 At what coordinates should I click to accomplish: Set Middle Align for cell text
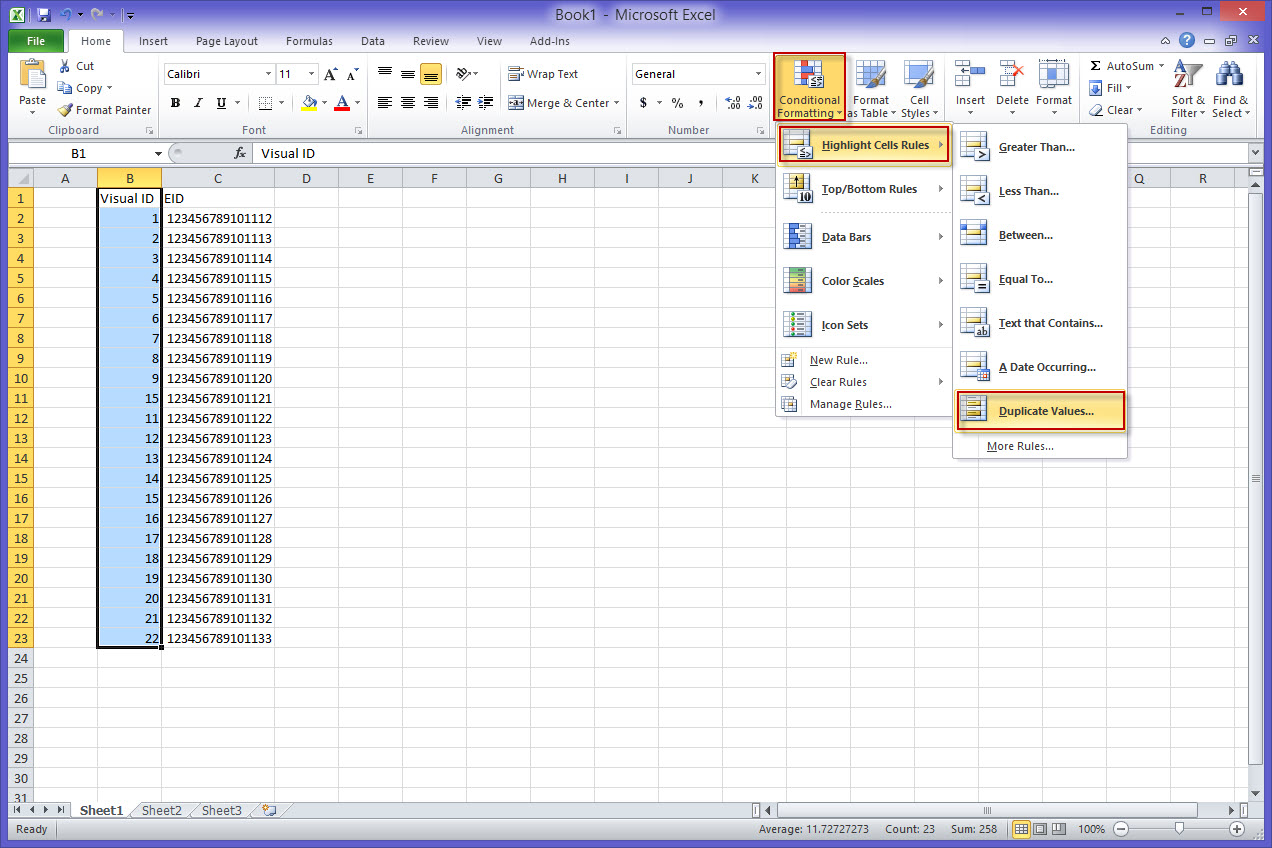click(408, 74)
